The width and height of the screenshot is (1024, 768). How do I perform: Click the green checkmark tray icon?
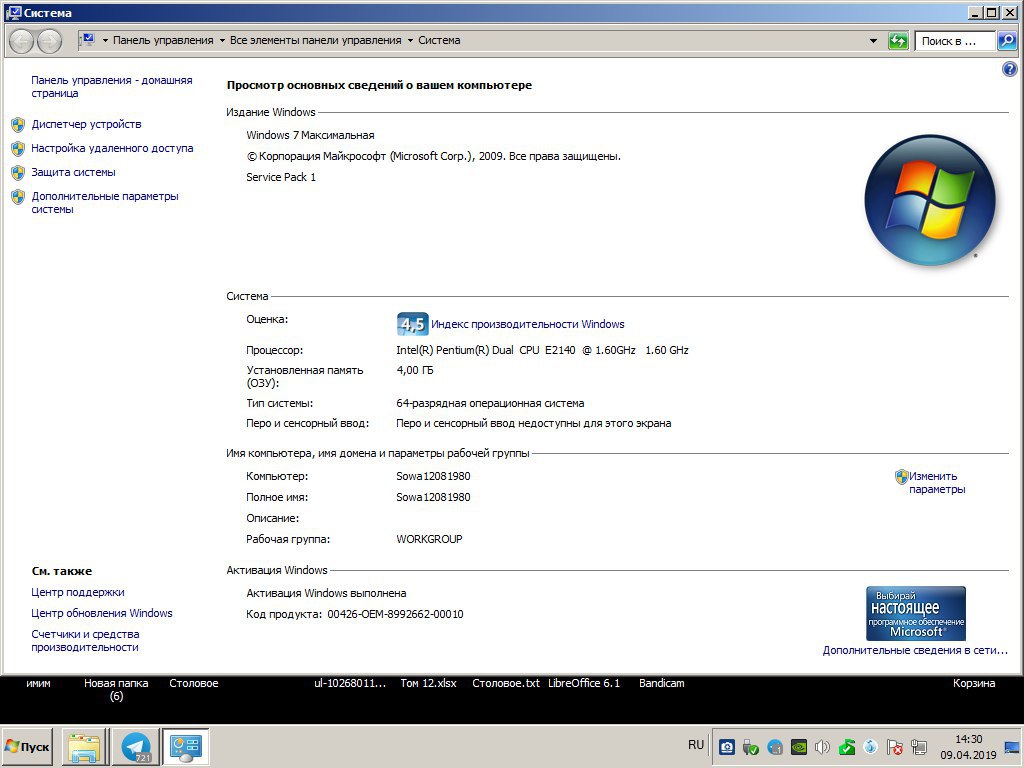846,746
